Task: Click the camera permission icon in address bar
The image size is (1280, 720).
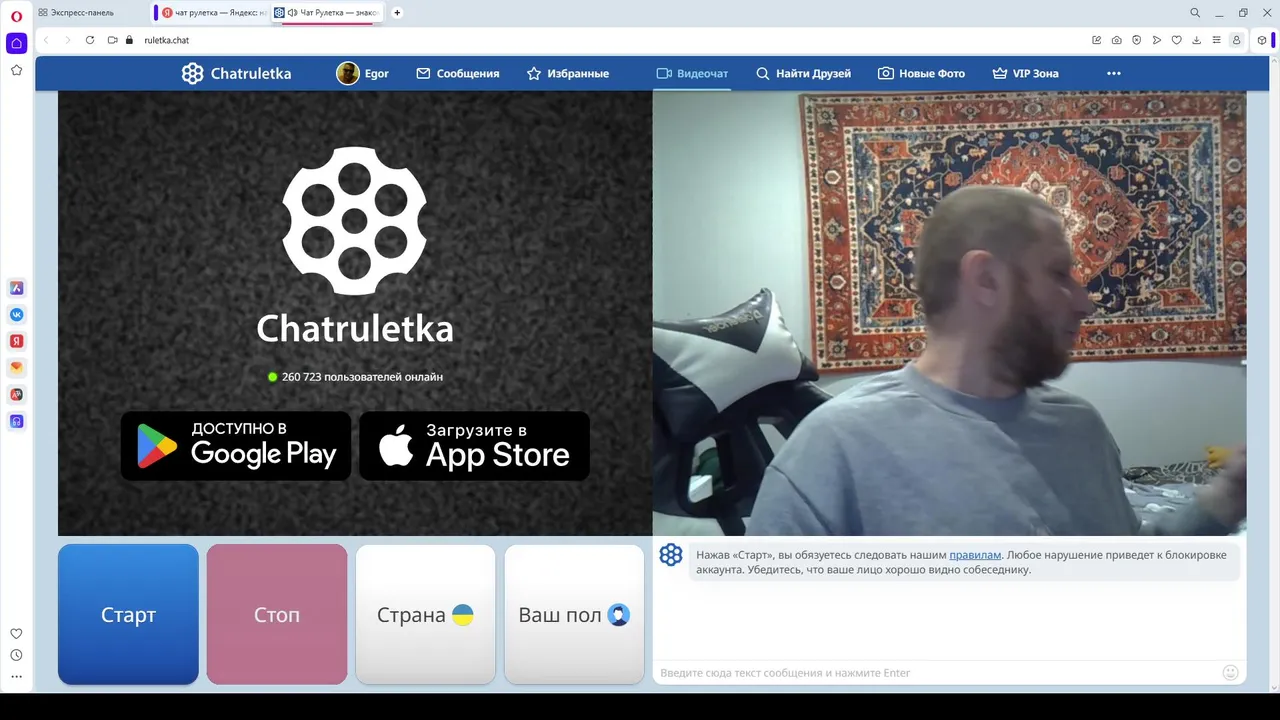Action: pyautogui.click(x=113, y=40)
